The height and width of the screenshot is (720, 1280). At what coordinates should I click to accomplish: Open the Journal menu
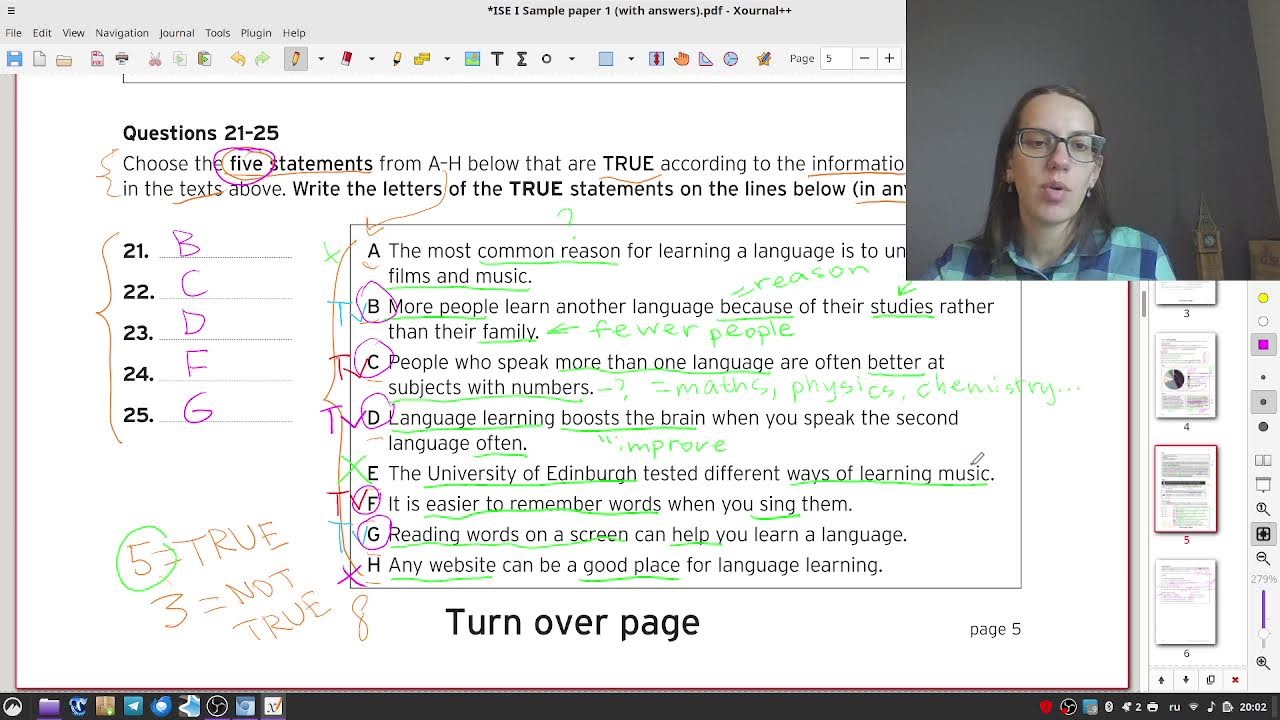pos(177,33)
